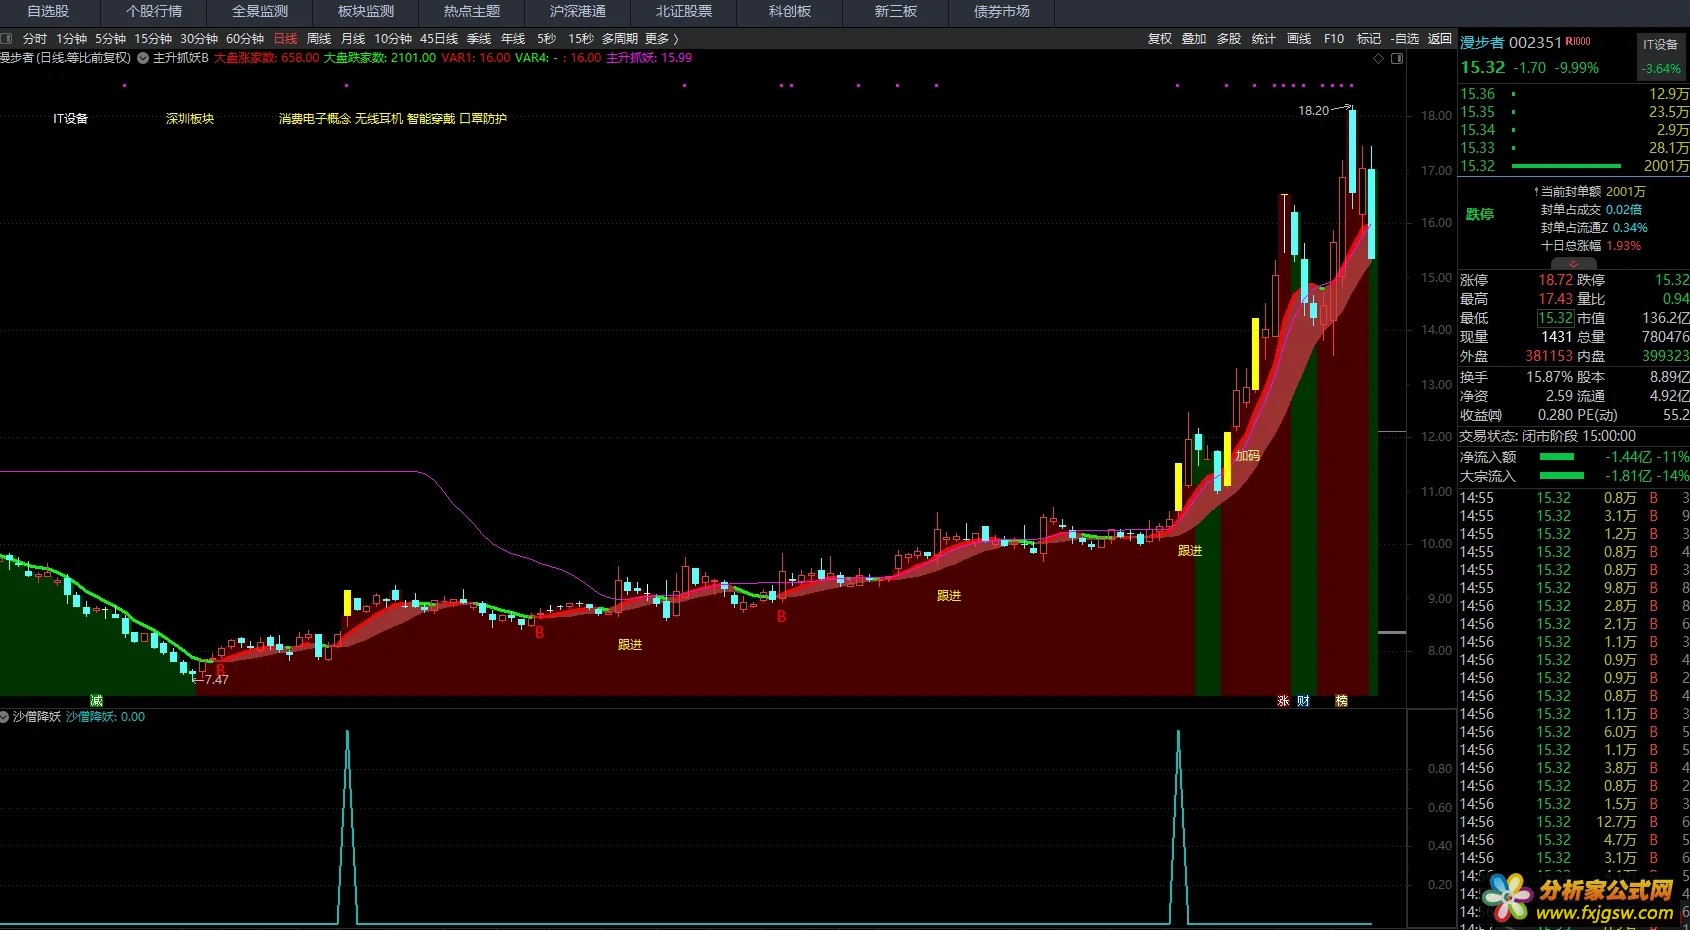The width and height of the screenshot is (1690, 930).
Task: Click 智能穿戴 concept label
Action: click(x=431, y=119)
